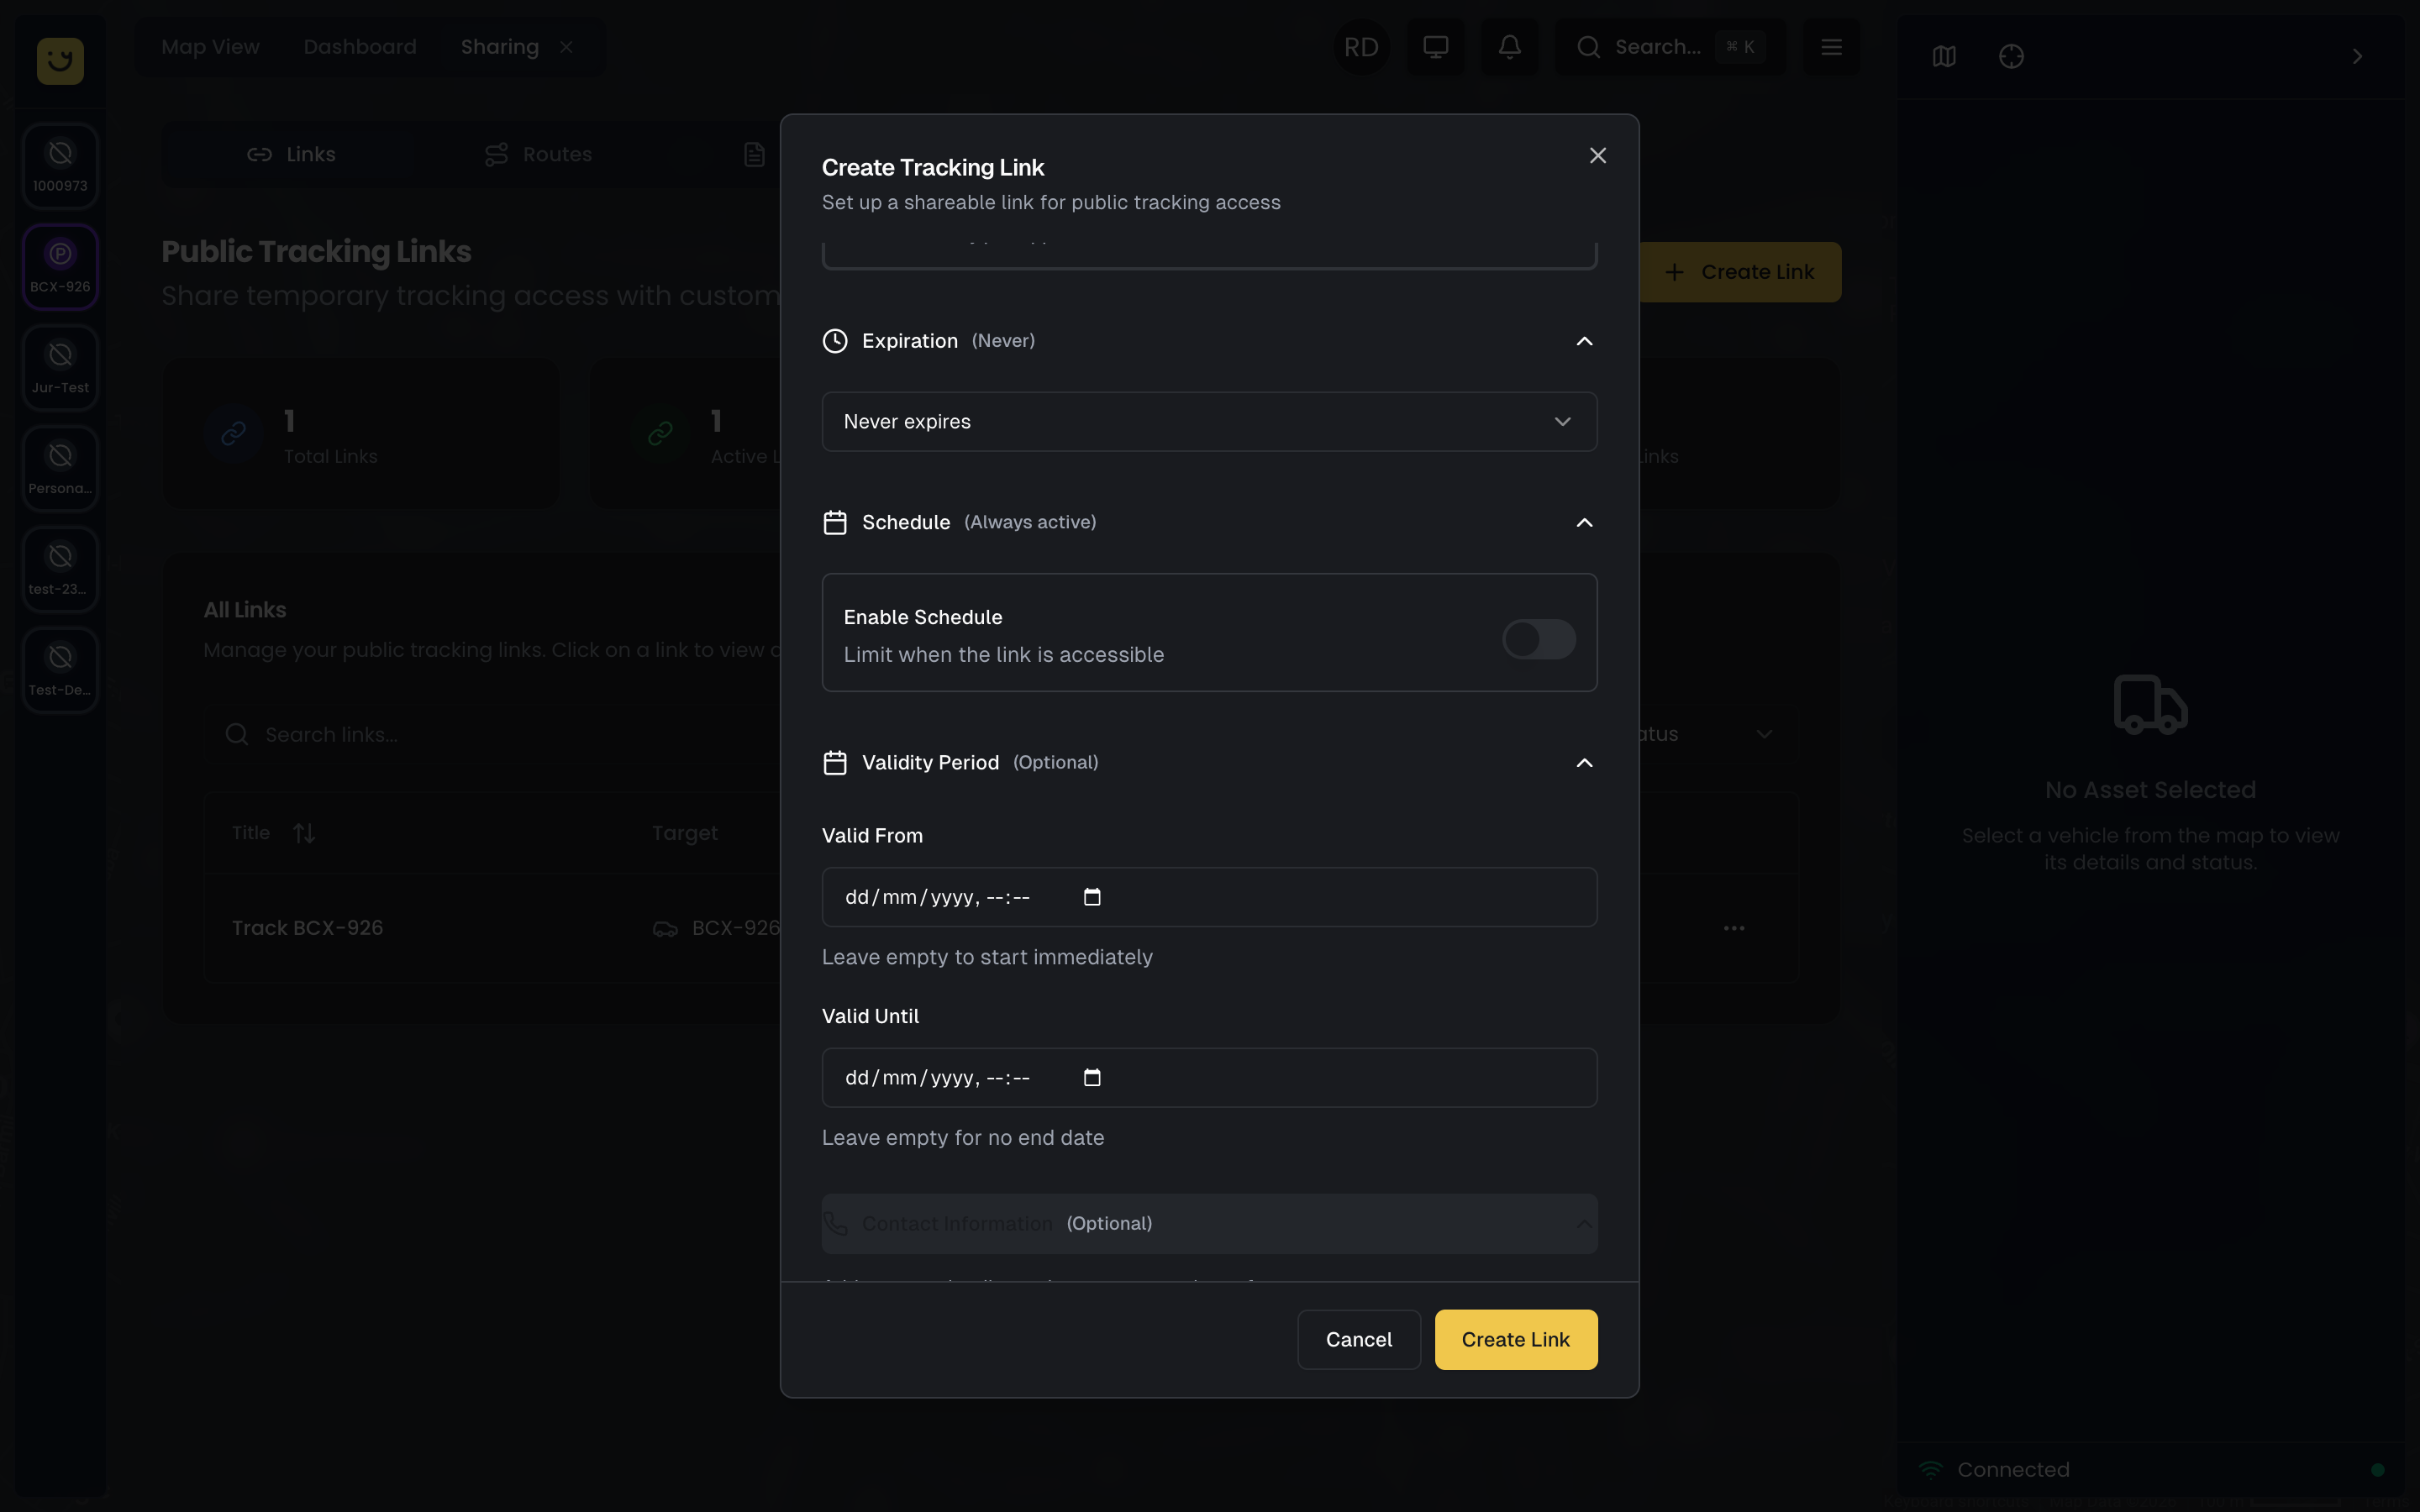The height and width of the screenshot is (1512, 2420).
Task: Open the Never expires dropdown
Action: click(x=1209, y=422)
